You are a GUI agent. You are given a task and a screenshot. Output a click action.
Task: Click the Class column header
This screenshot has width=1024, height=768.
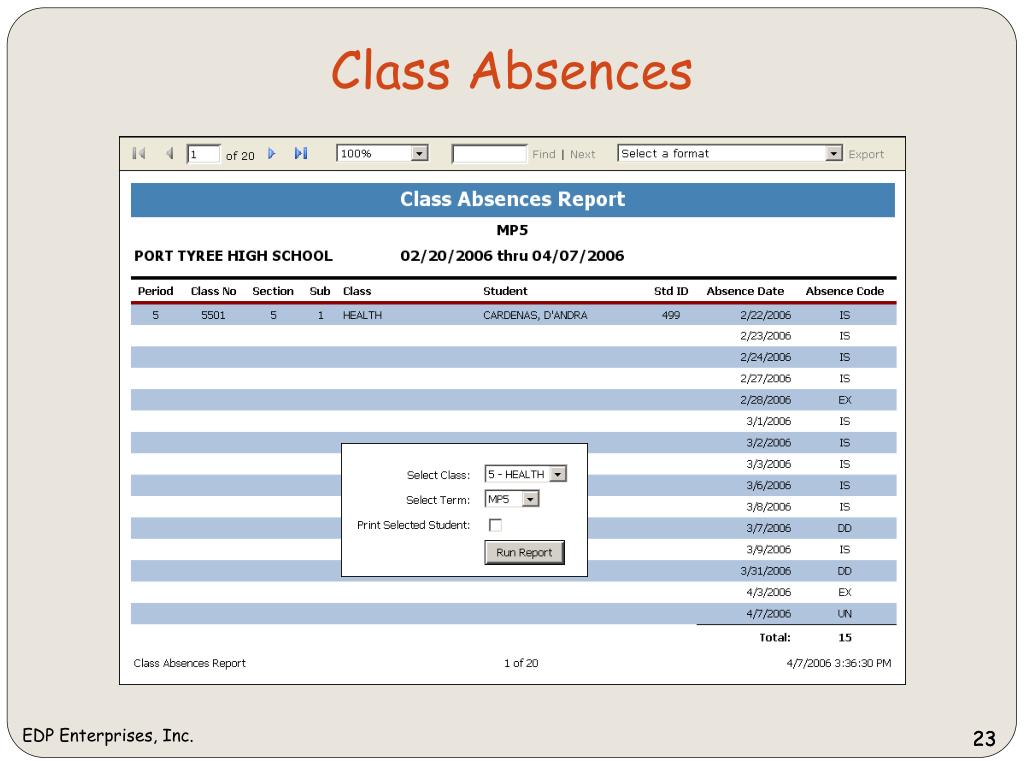pos(357,291)
